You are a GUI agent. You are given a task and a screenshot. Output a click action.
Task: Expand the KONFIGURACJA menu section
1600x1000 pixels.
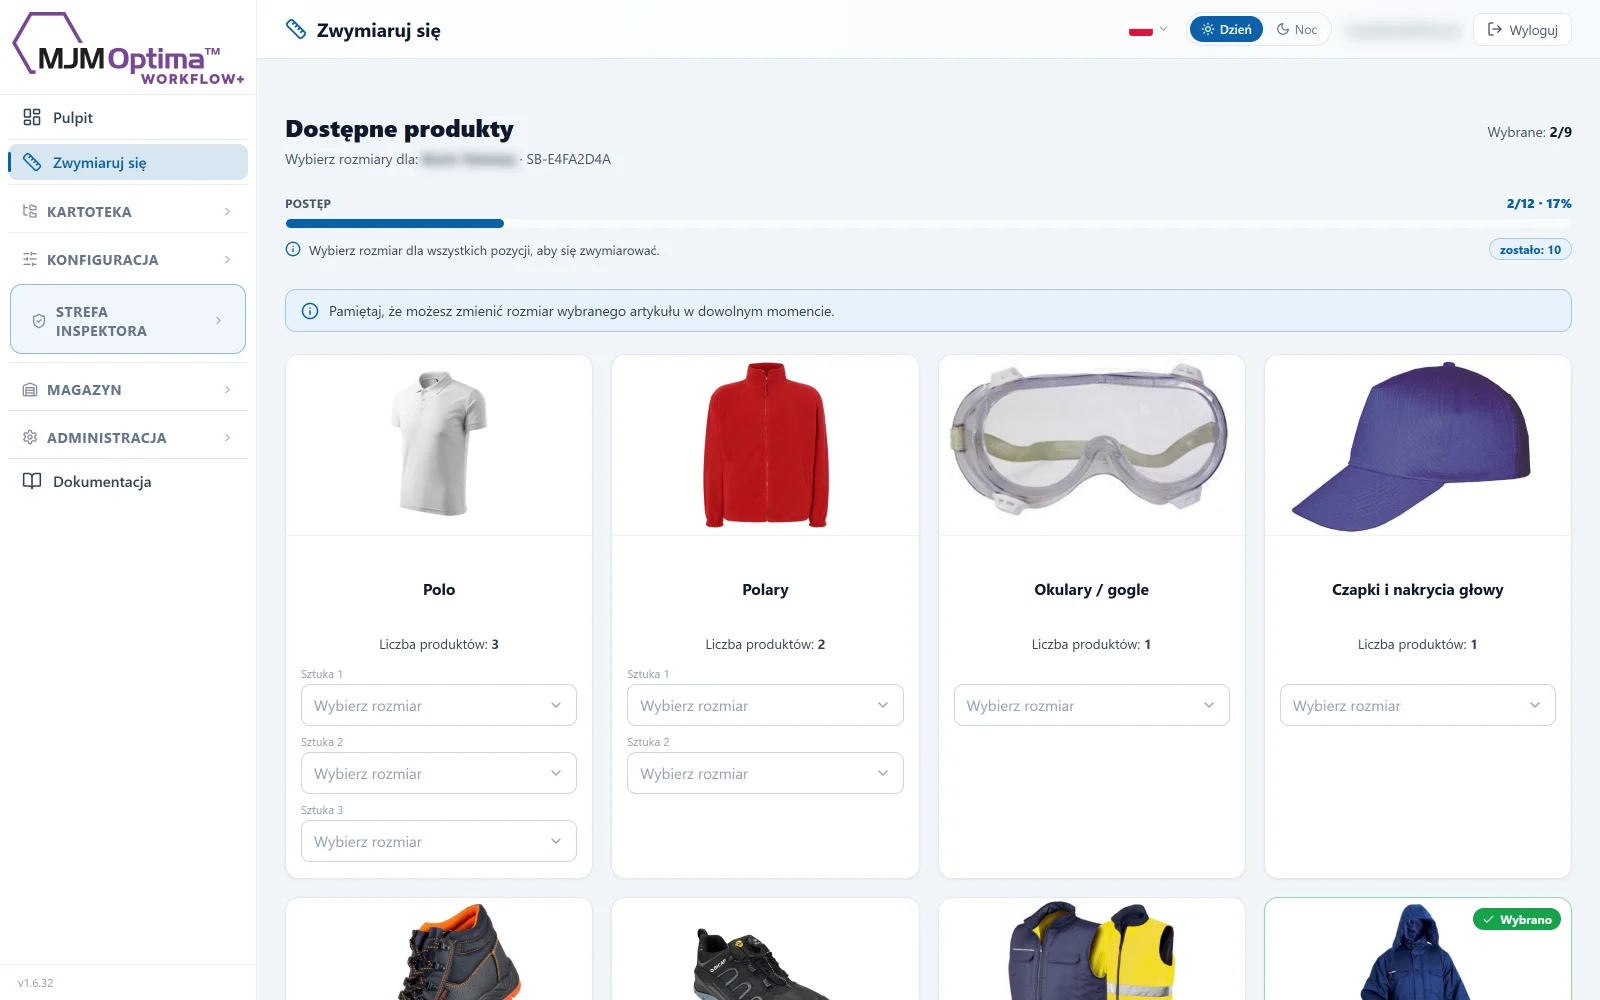[128, 259]
